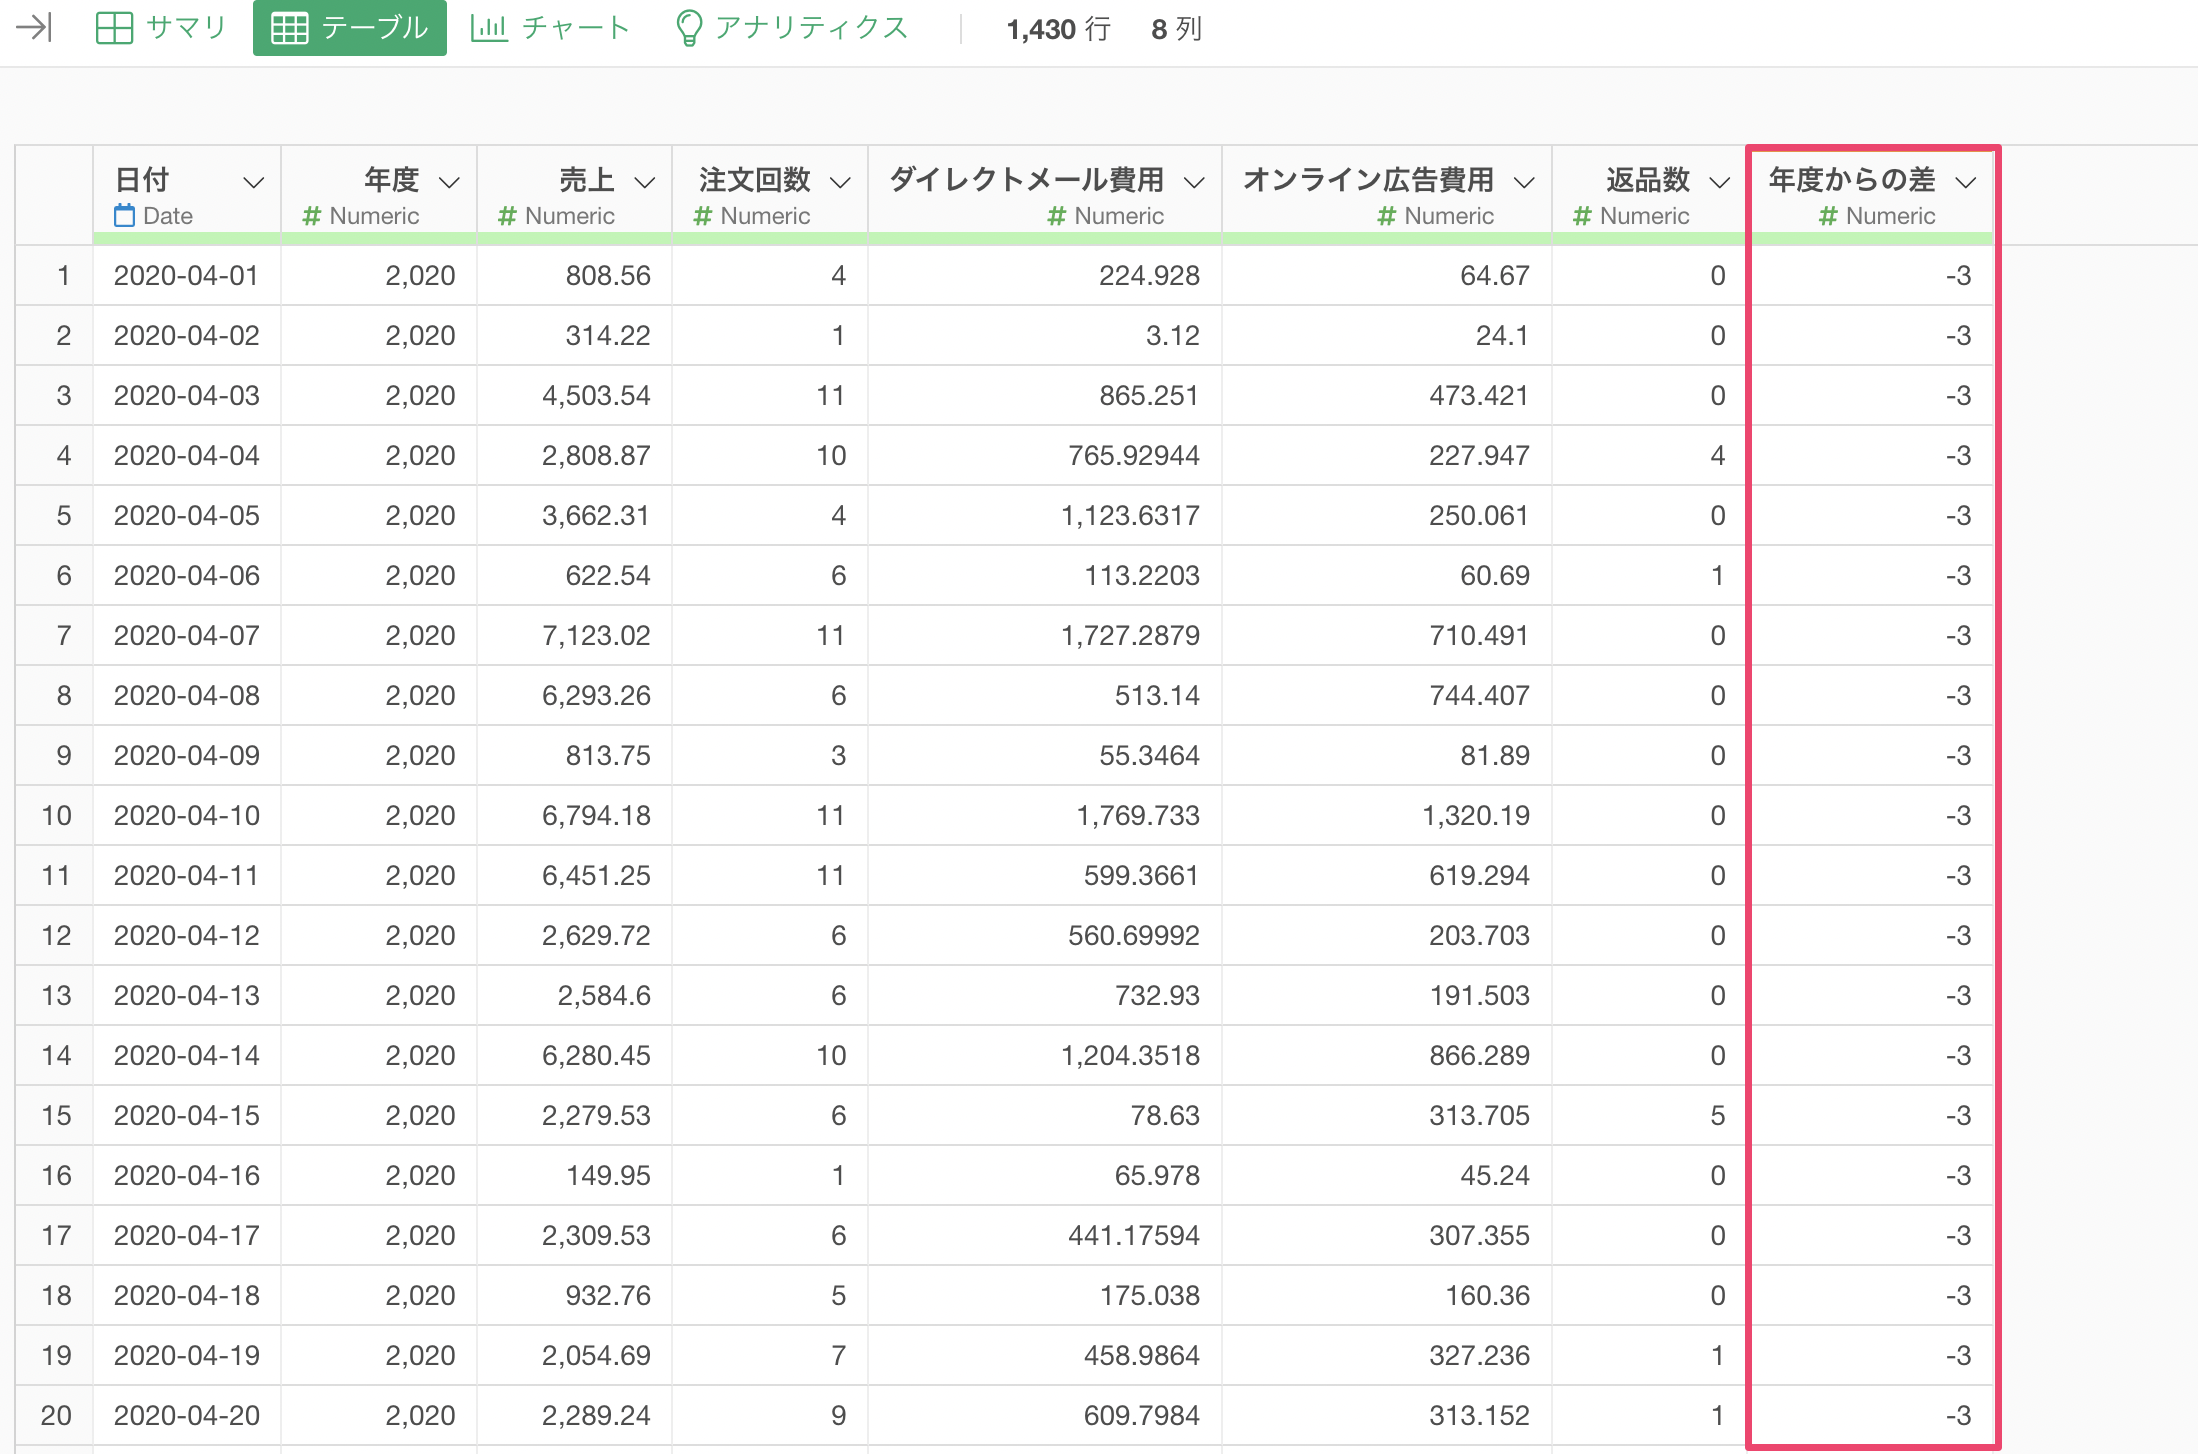This screenshot has height=1454, width=2198.
Task: Open the 注文回数 column dropdown menu
Action: [x=841, y=182]
